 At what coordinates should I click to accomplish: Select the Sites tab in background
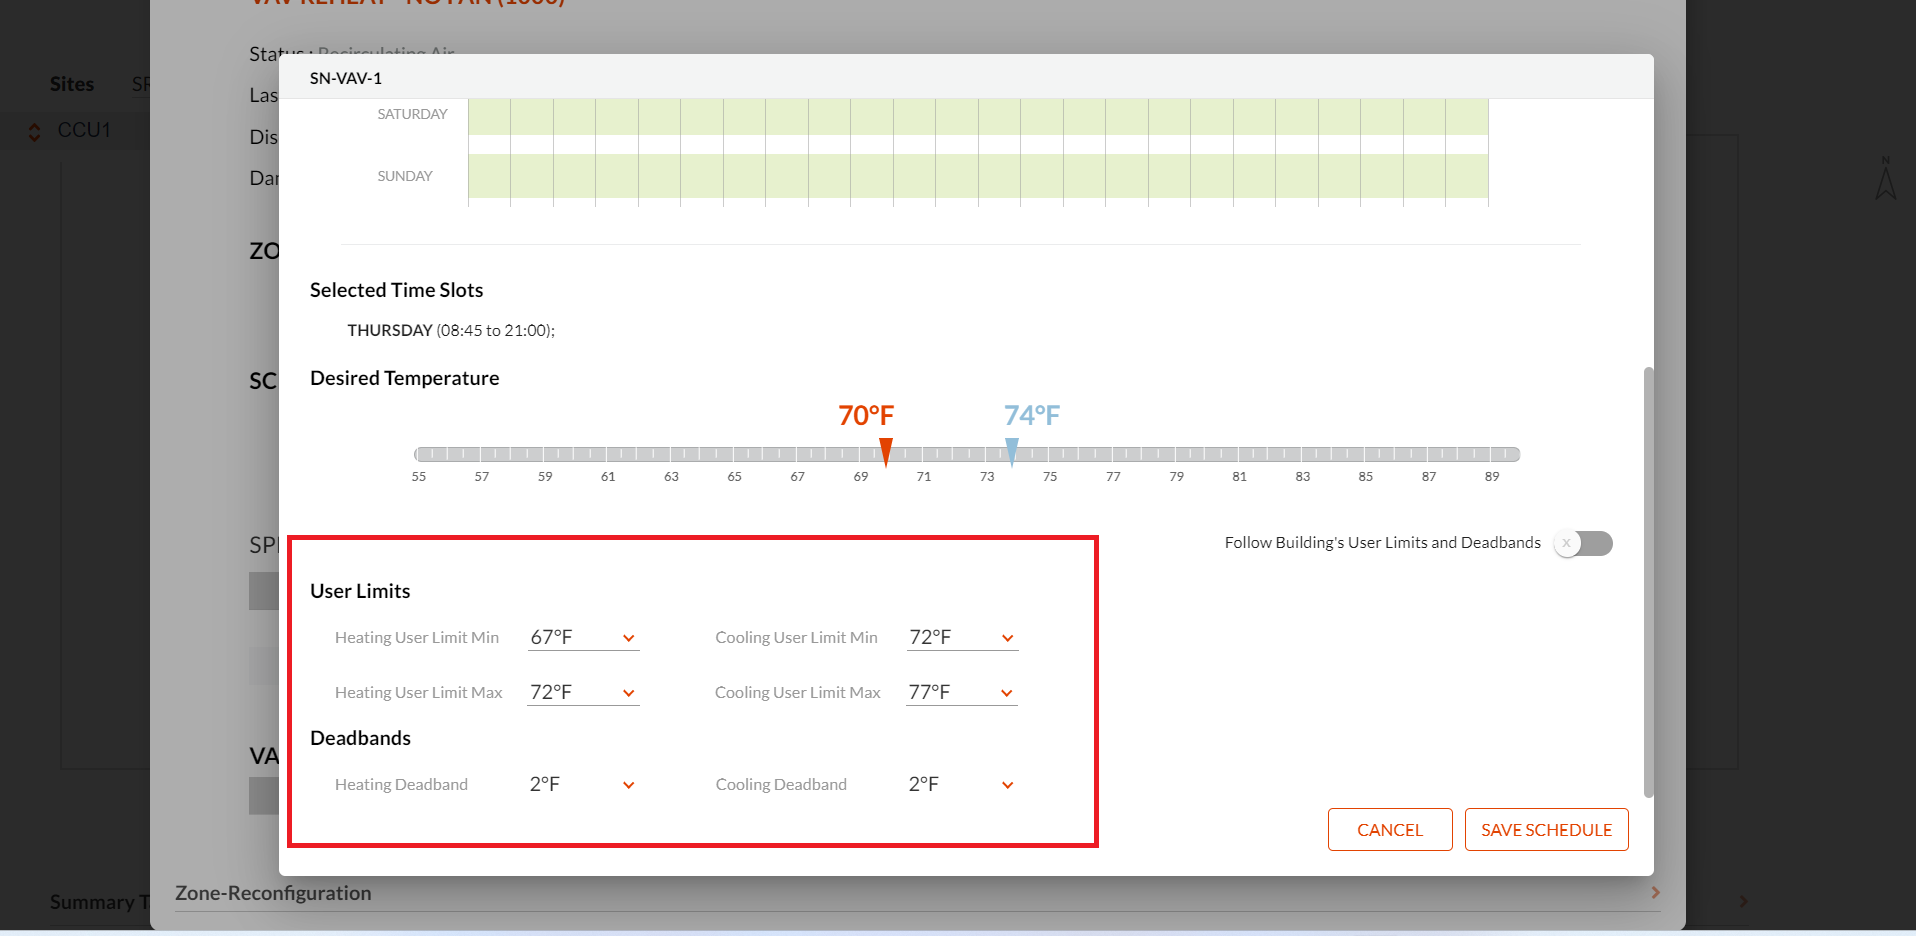(72, 84)
